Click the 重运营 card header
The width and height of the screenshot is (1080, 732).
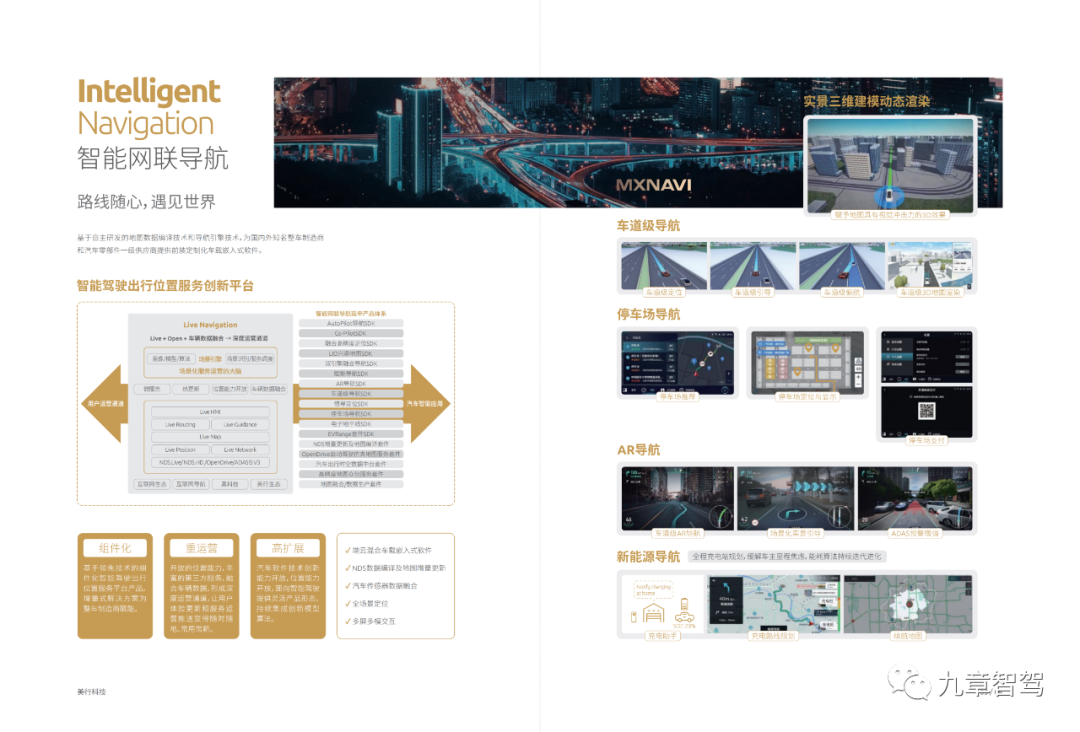click(x=201, y=548)
